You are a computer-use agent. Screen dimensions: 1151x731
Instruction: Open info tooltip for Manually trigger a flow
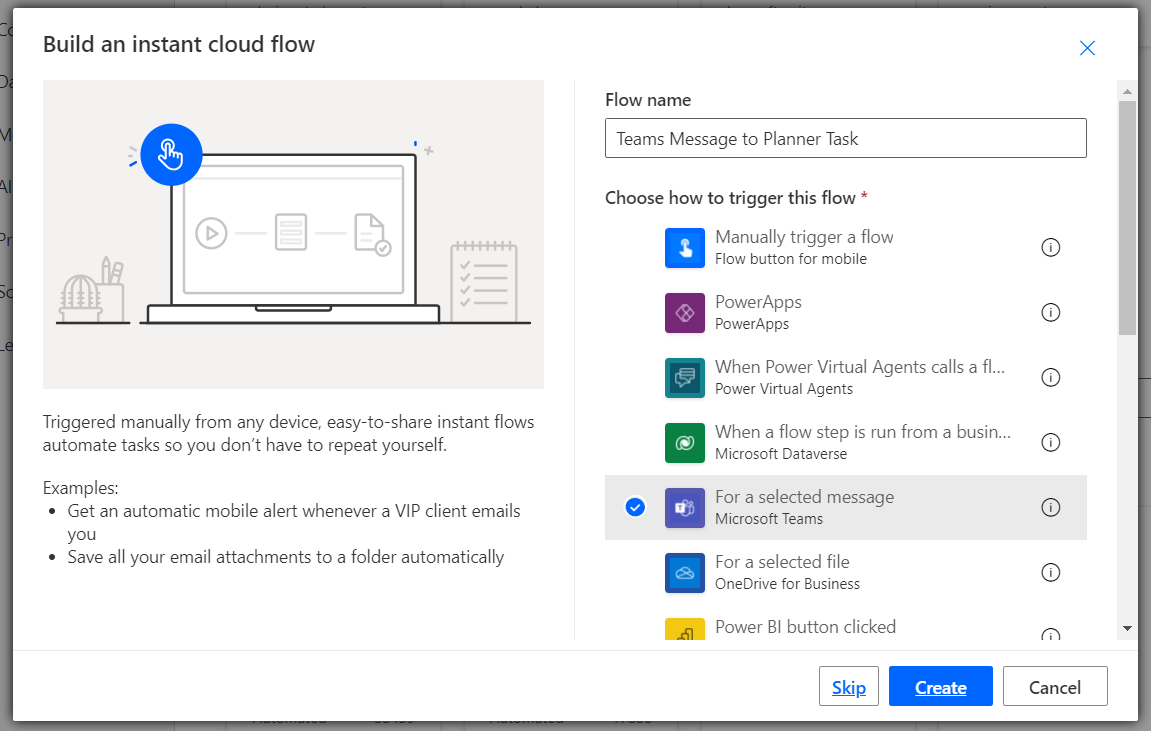click(1050, 247)
